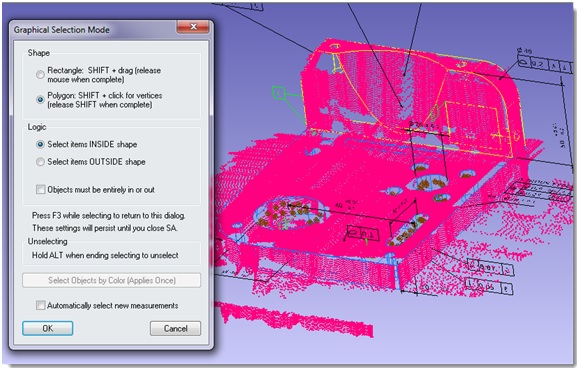Viewport: 583px width, 379px height.
Task: Tick Automatically select new measurements checkbox
Action: click(41, 305)
